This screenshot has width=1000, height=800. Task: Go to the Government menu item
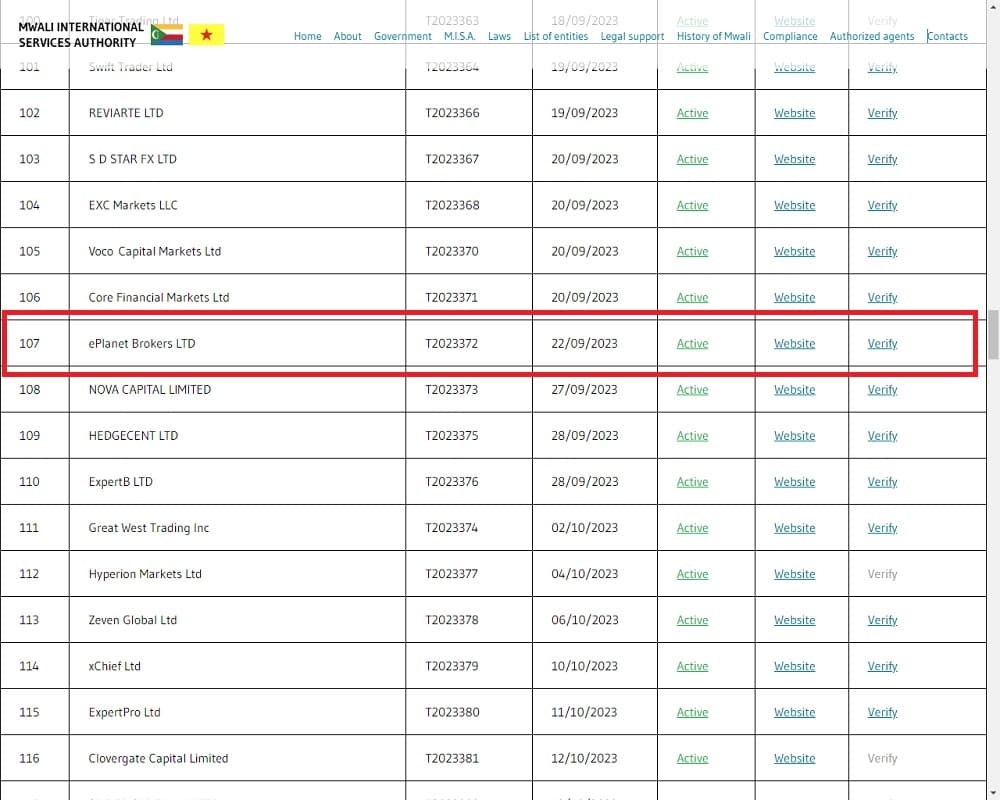pos(402,36)
